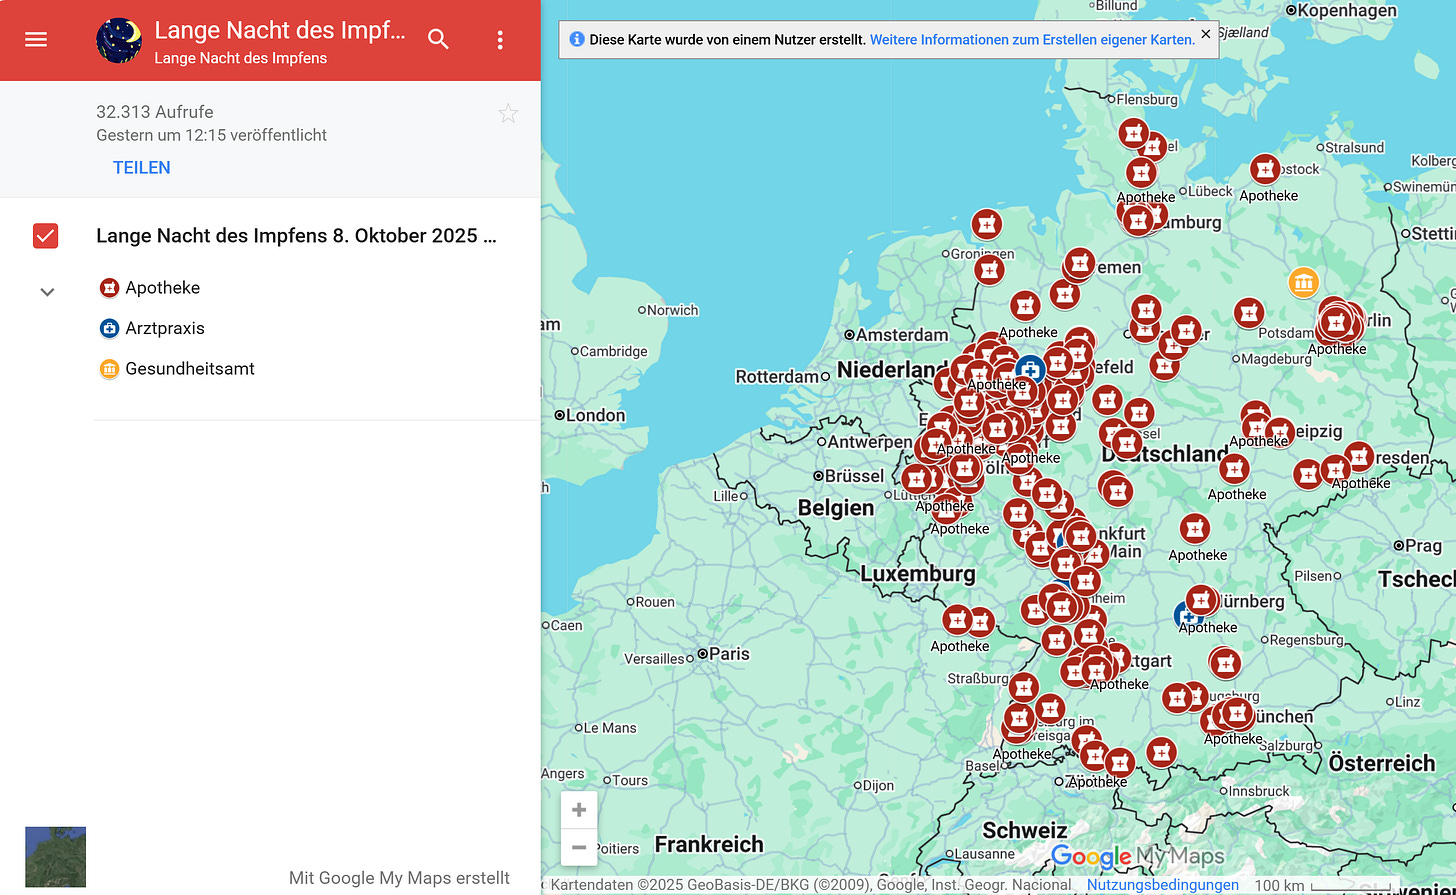
Task: Click the Apotheke marker west of Potsdam
Action: click(1248, 314)
